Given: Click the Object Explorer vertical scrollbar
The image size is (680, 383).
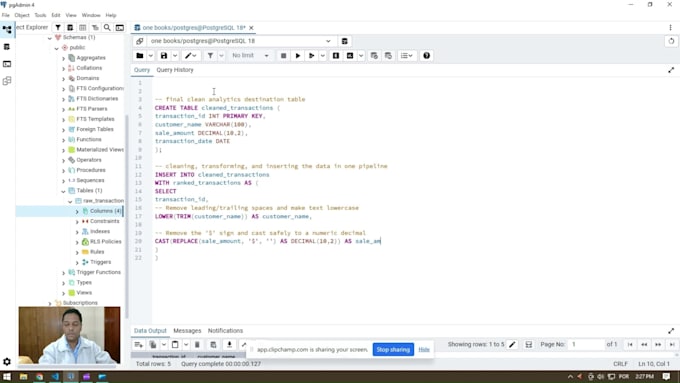Looking at the screenshot, I should coord(127,217).
